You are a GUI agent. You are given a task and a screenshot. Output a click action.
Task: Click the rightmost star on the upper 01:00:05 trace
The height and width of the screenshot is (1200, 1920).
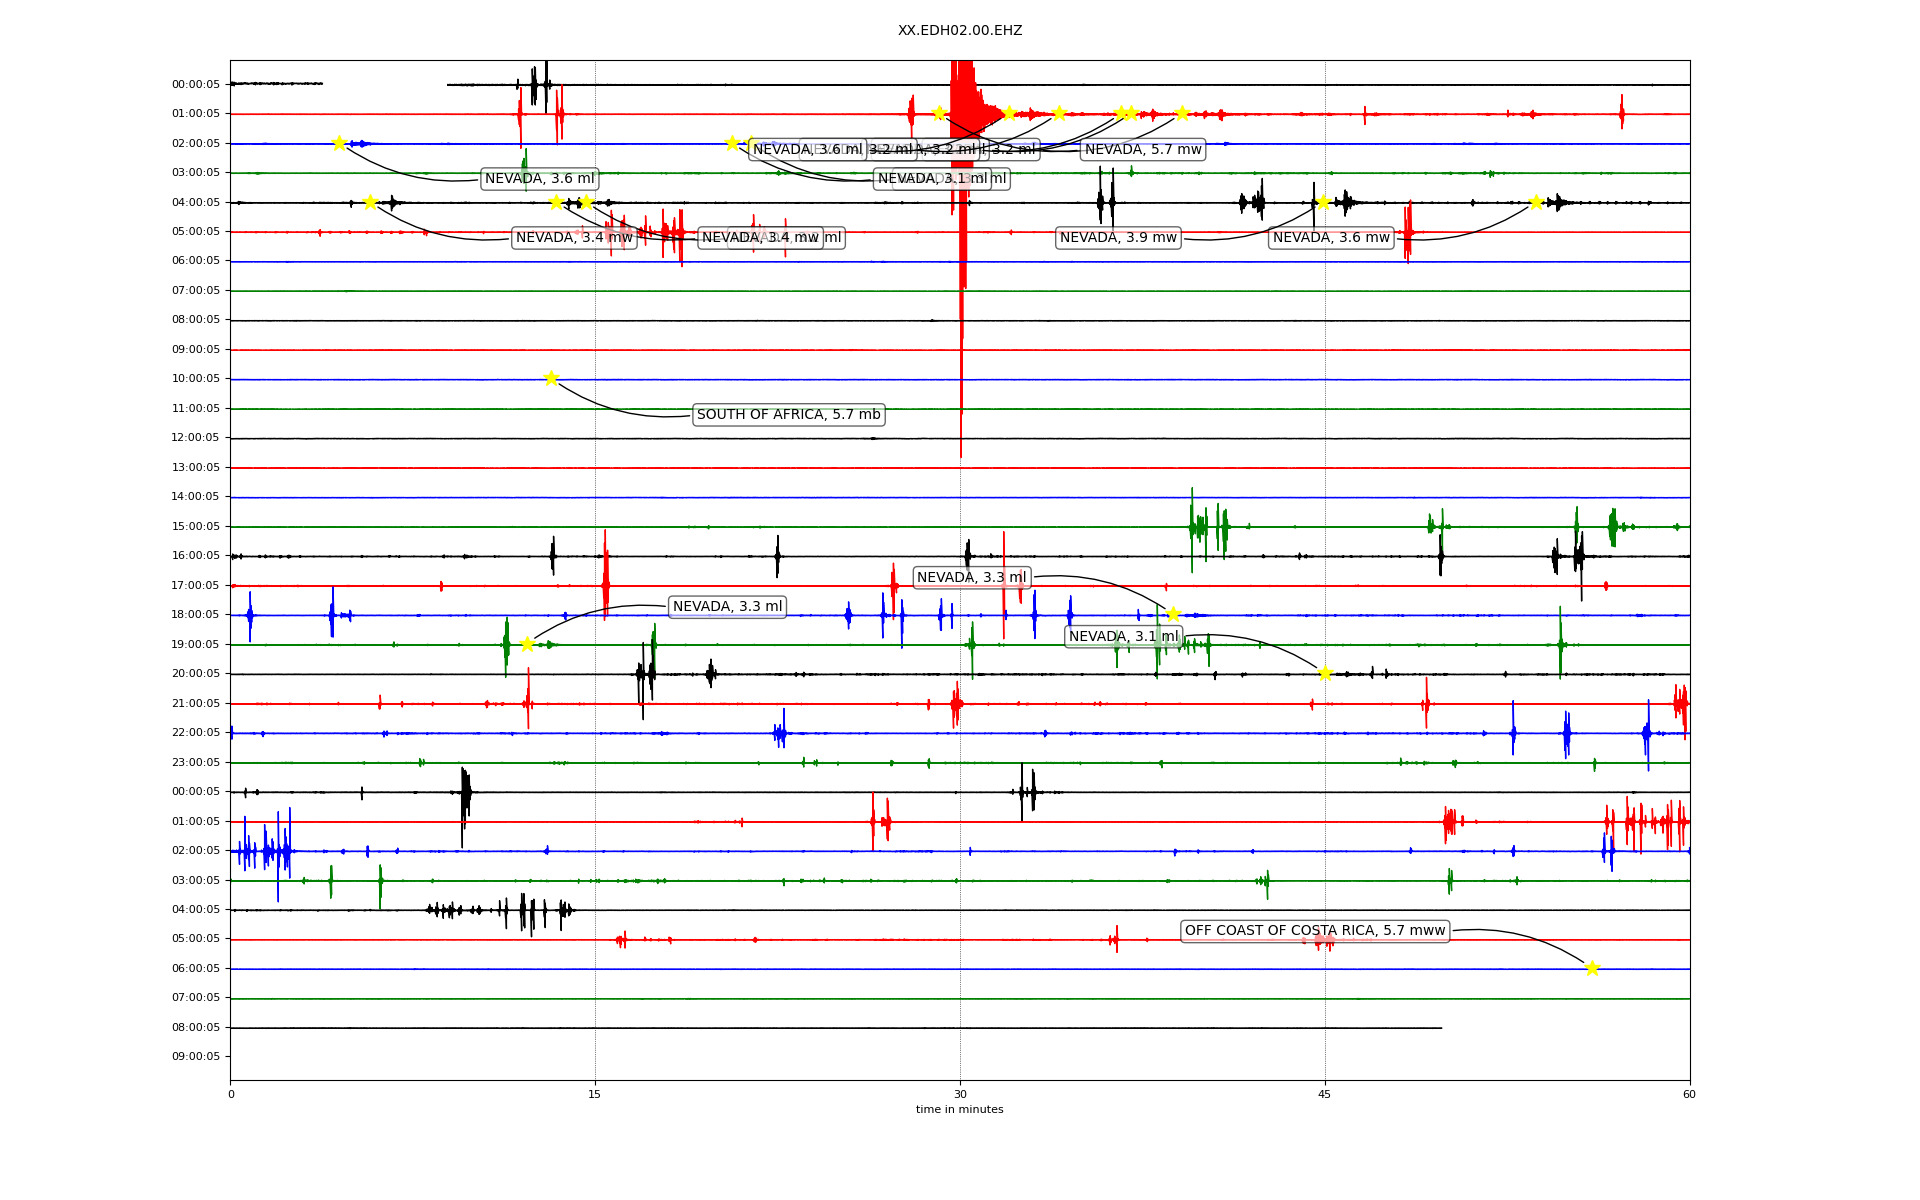coord(1181,113)
